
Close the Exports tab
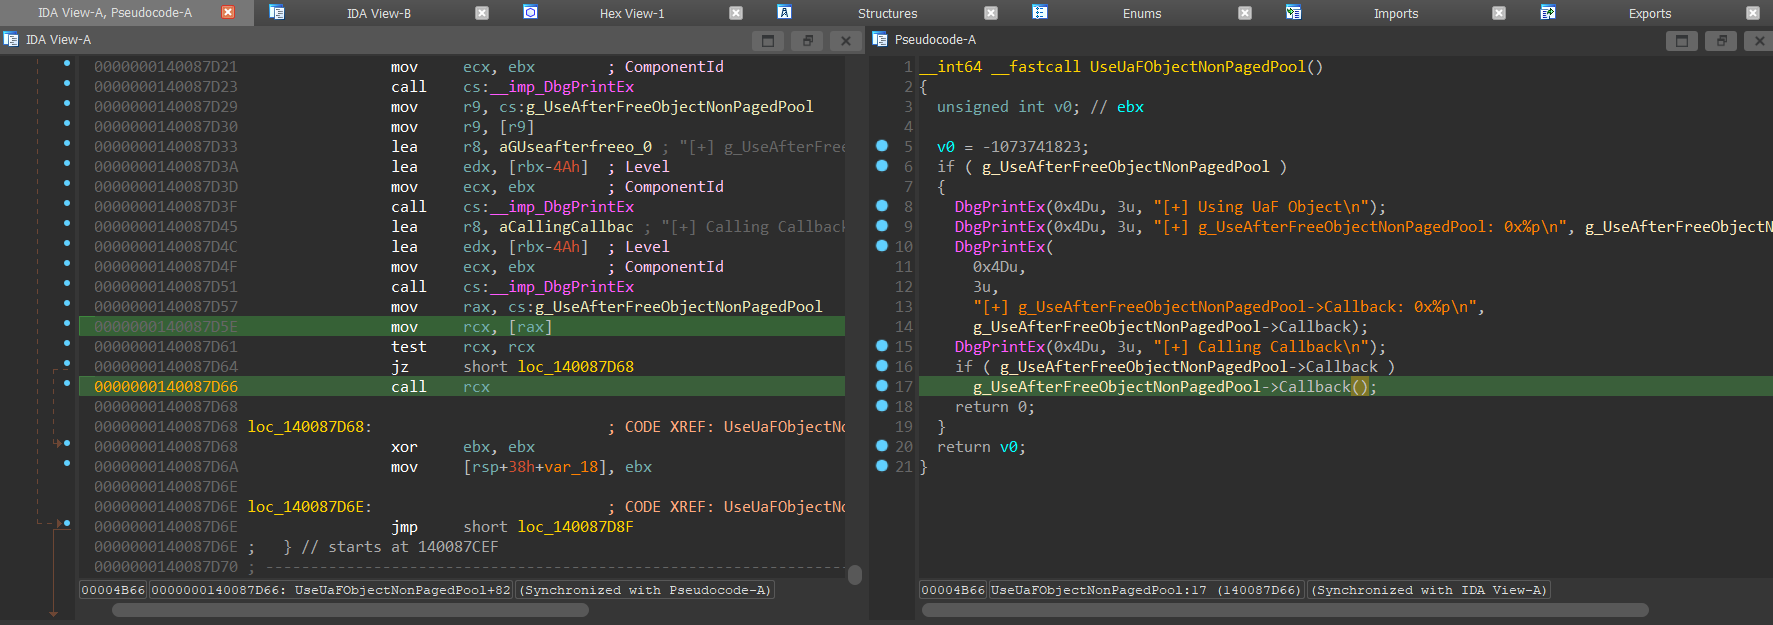coord(1753,13)
